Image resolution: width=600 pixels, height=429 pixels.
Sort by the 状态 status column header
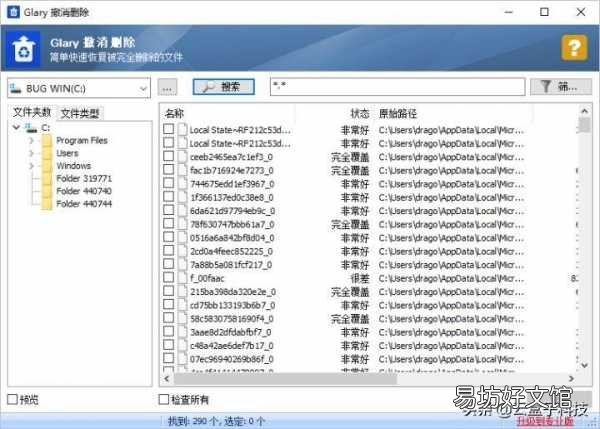point(360,113)
